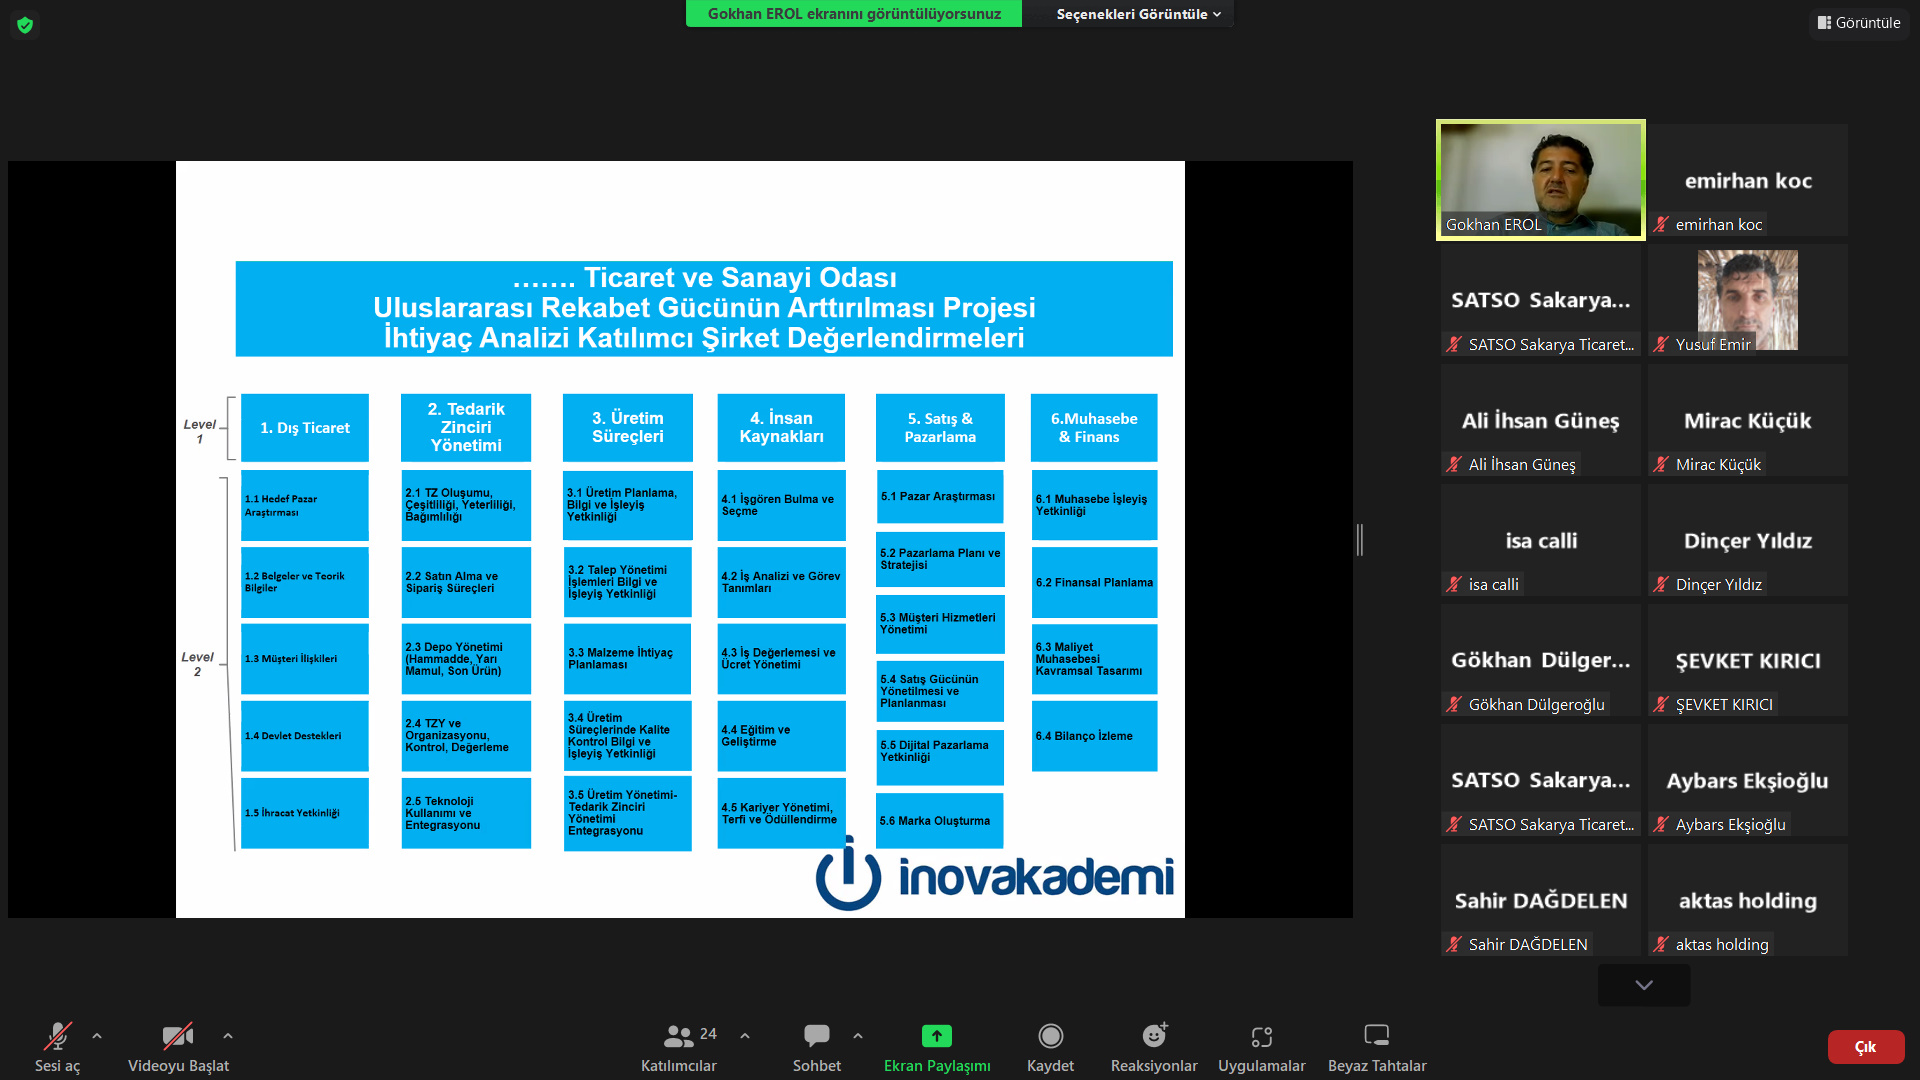Viewport: 1920px width, 1080px height.
Task: Turn on camera with Videoyu Başlat
Action: (x=178, y=1036)
